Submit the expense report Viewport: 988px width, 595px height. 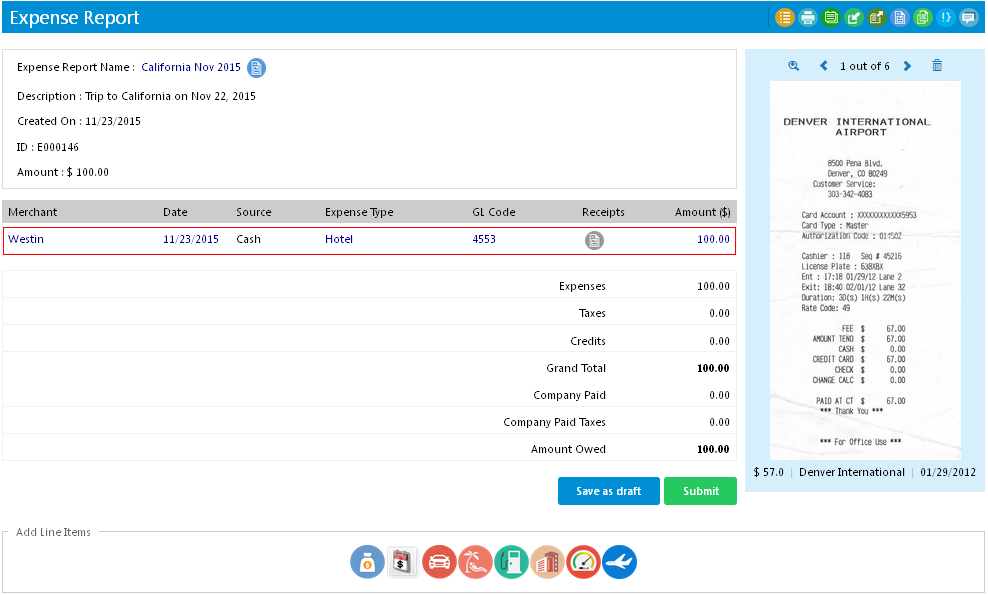700,490
